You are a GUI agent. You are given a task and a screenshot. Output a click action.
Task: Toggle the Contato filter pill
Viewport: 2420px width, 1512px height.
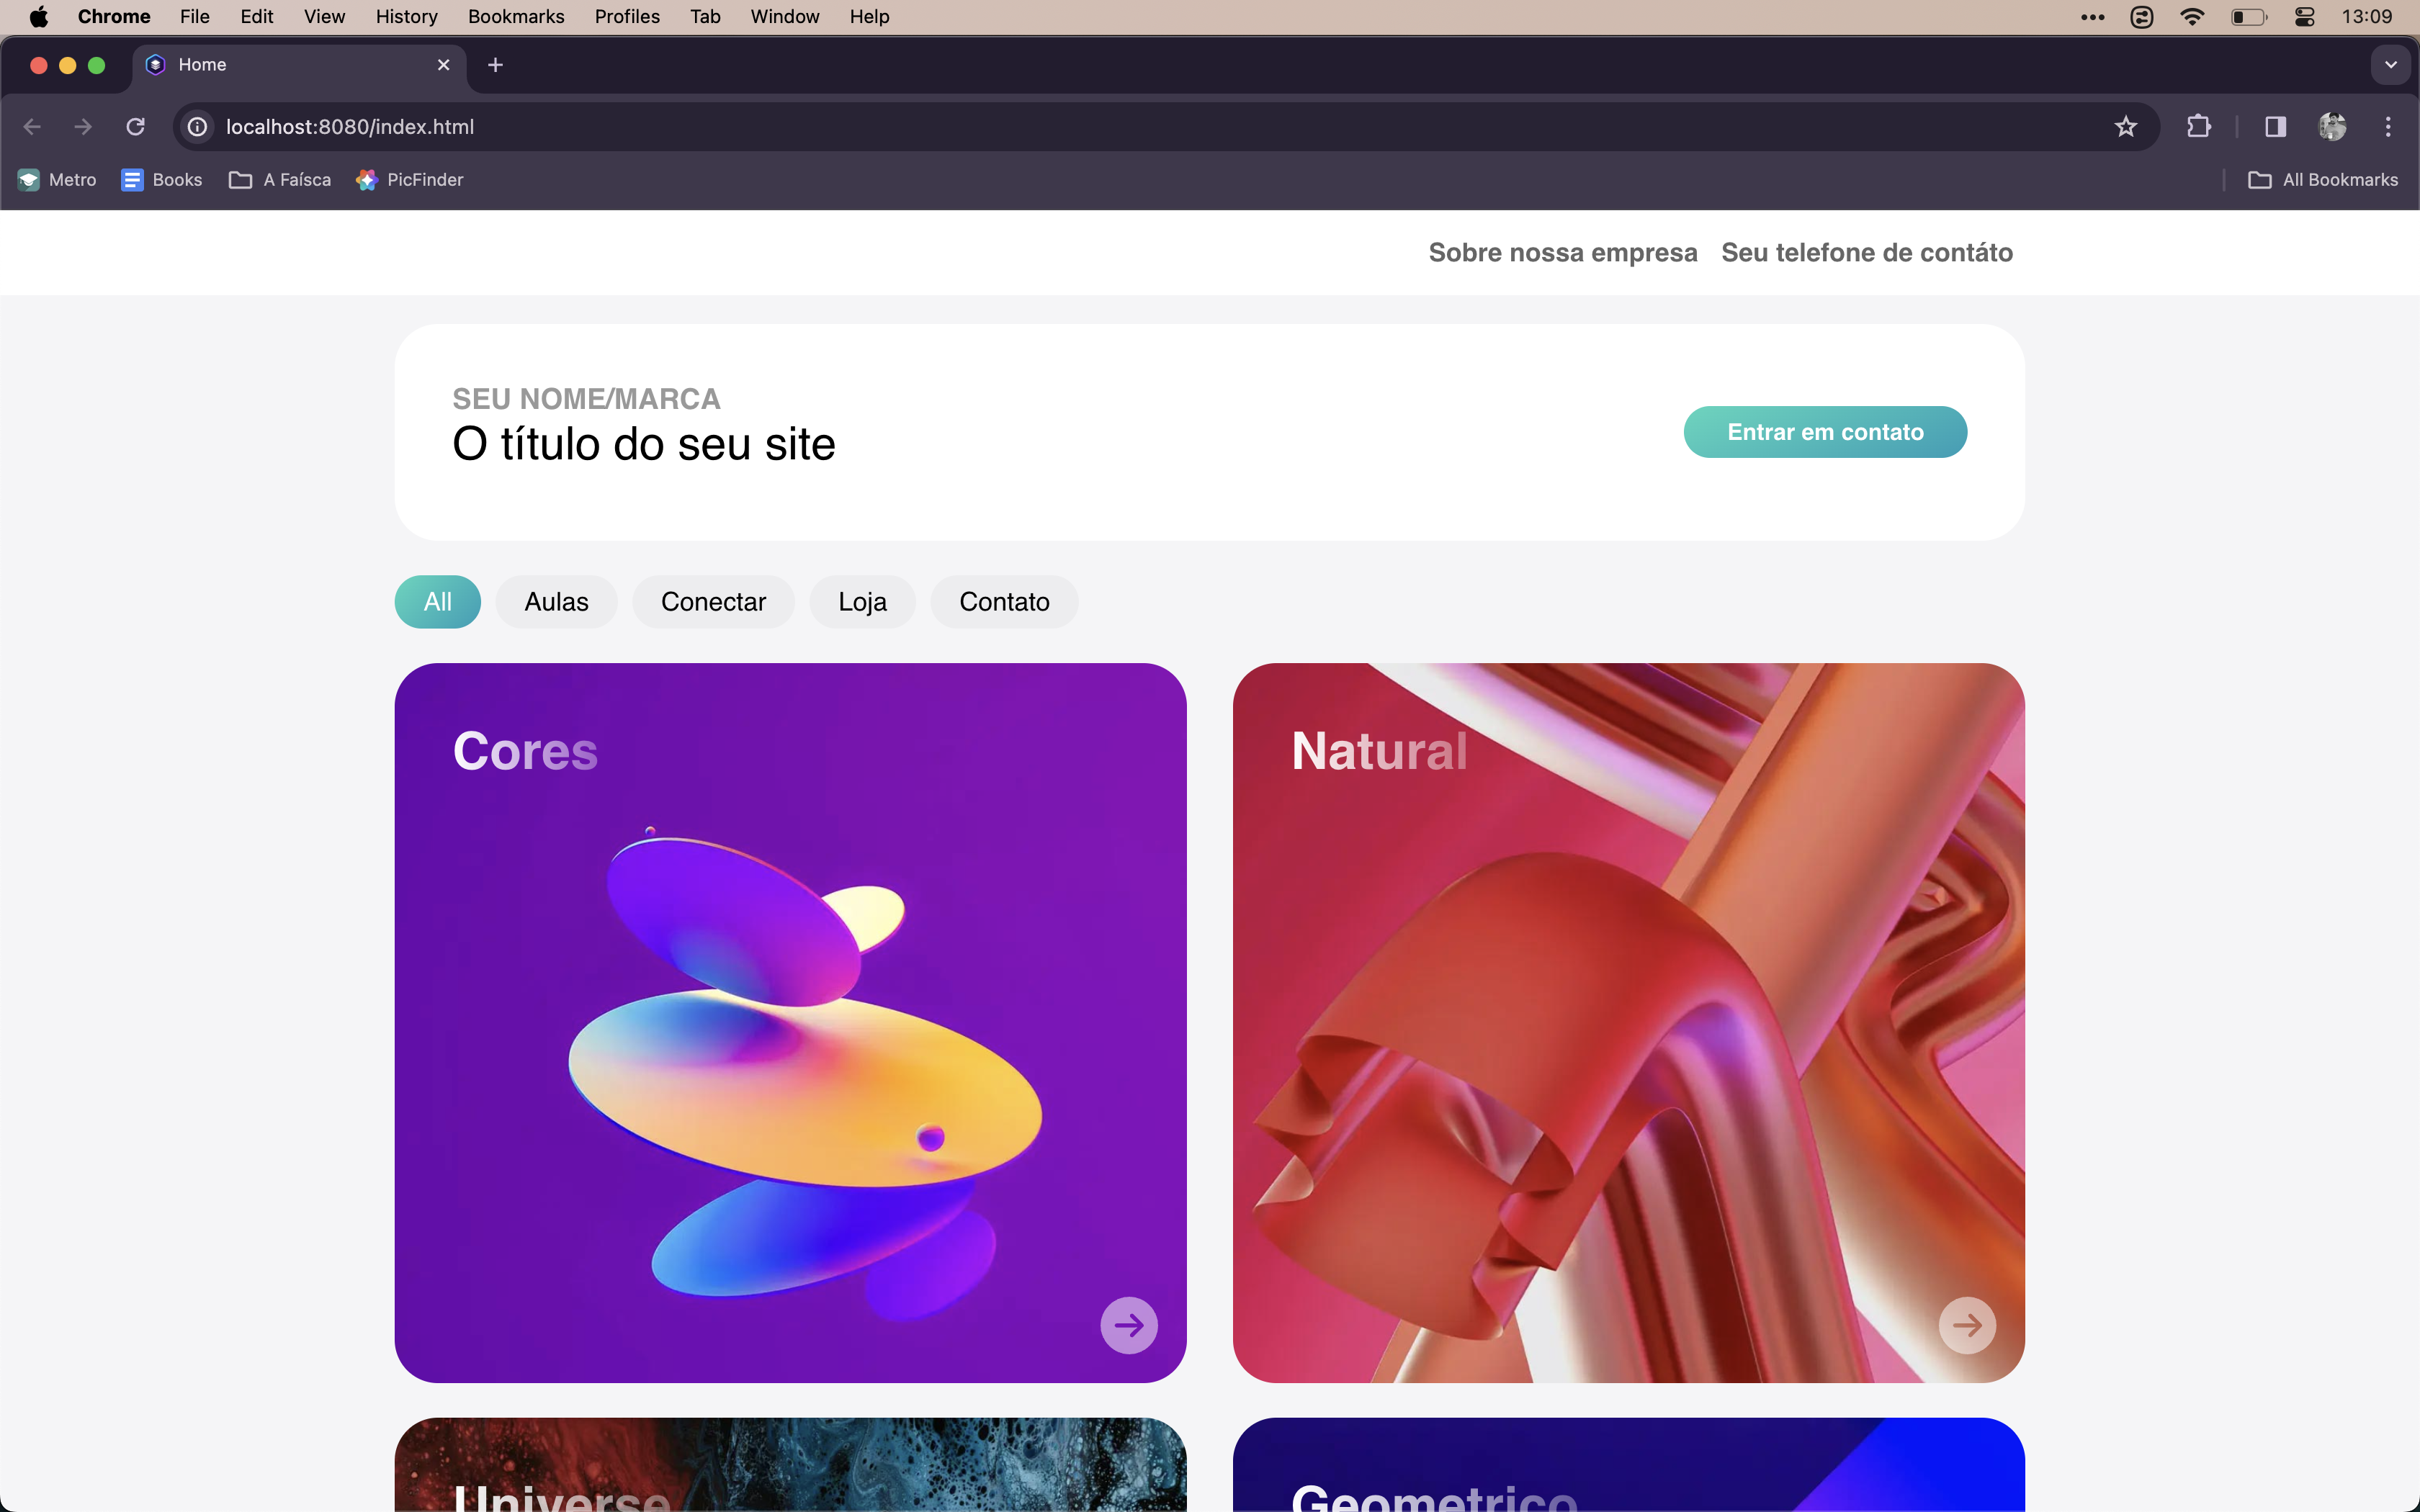pos(1004,601)
